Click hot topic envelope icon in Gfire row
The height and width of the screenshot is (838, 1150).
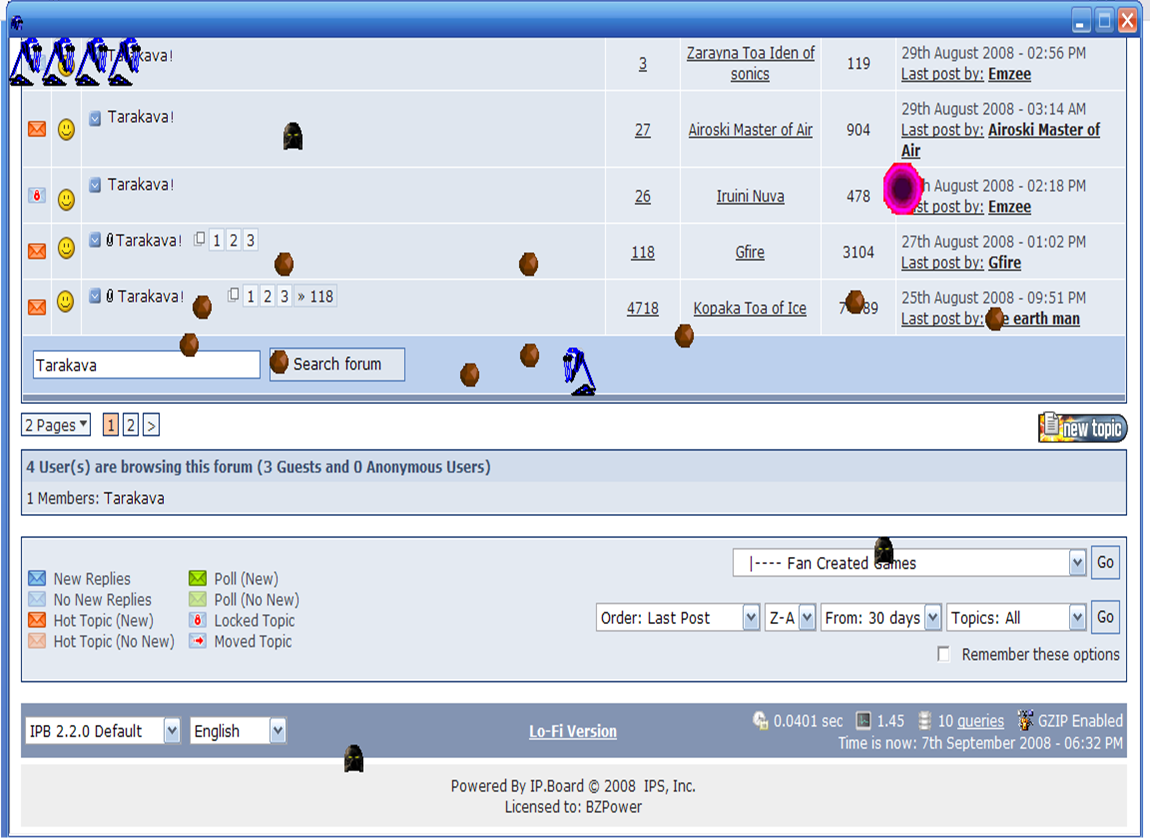(37, 251)
